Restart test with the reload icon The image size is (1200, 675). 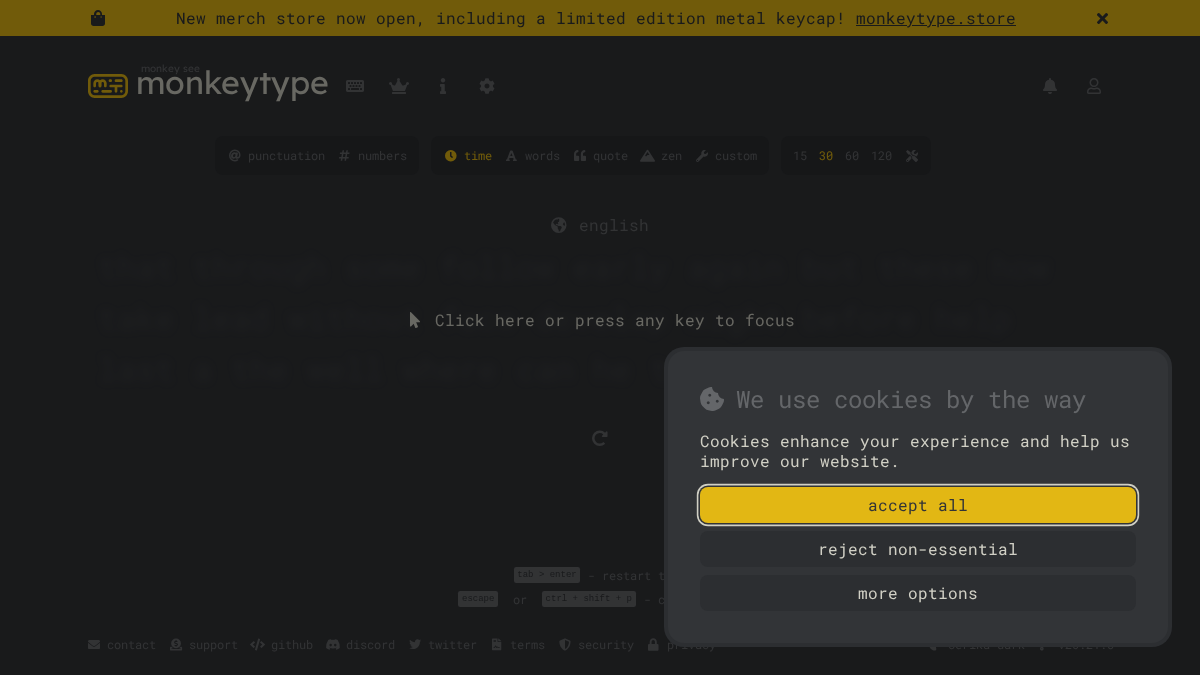(600, 438)
